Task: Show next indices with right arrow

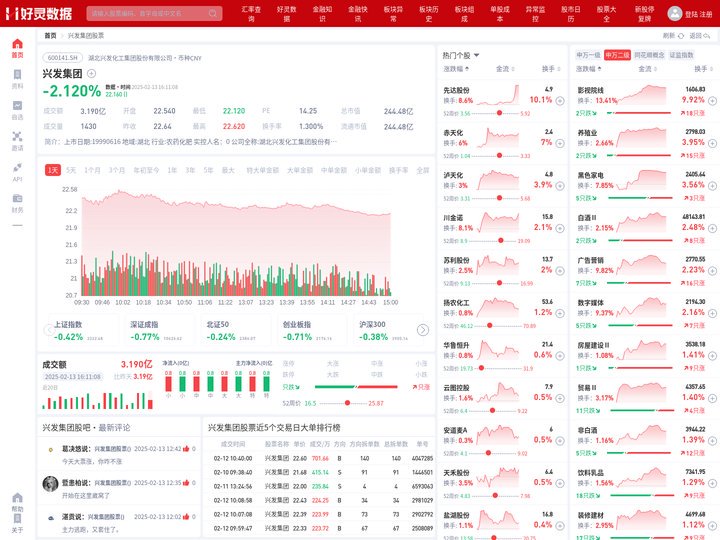Action: 422,330
